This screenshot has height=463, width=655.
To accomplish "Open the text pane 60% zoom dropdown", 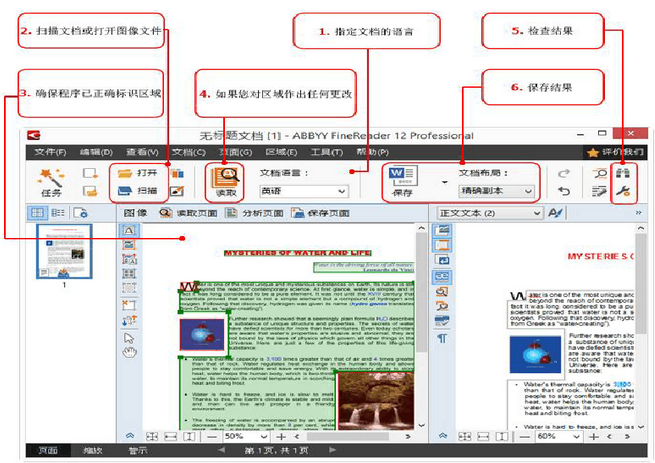I will coord(559,437).
